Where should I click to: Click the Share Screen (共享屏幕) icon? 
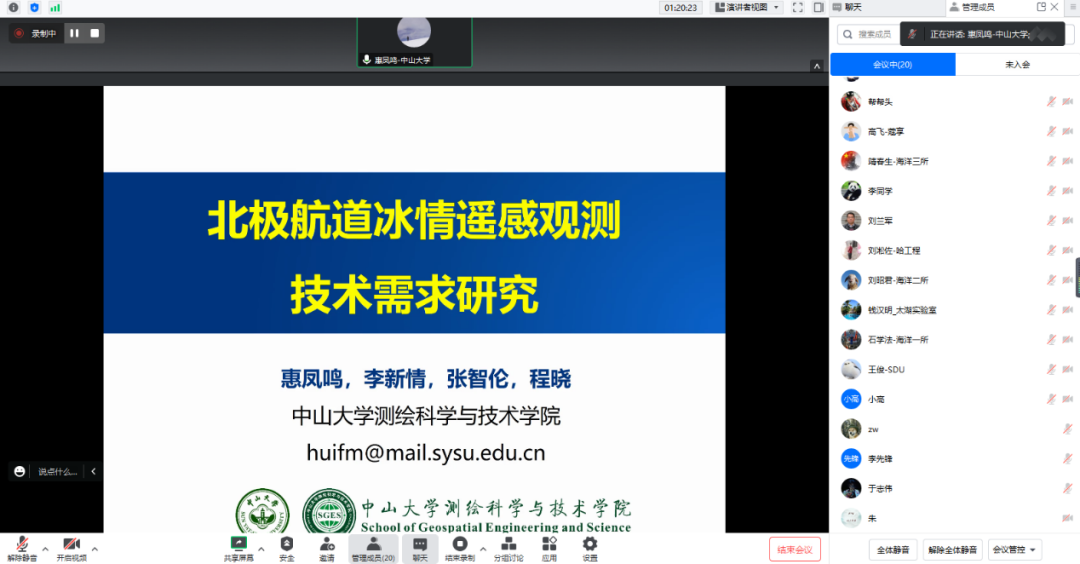point(238,544)
